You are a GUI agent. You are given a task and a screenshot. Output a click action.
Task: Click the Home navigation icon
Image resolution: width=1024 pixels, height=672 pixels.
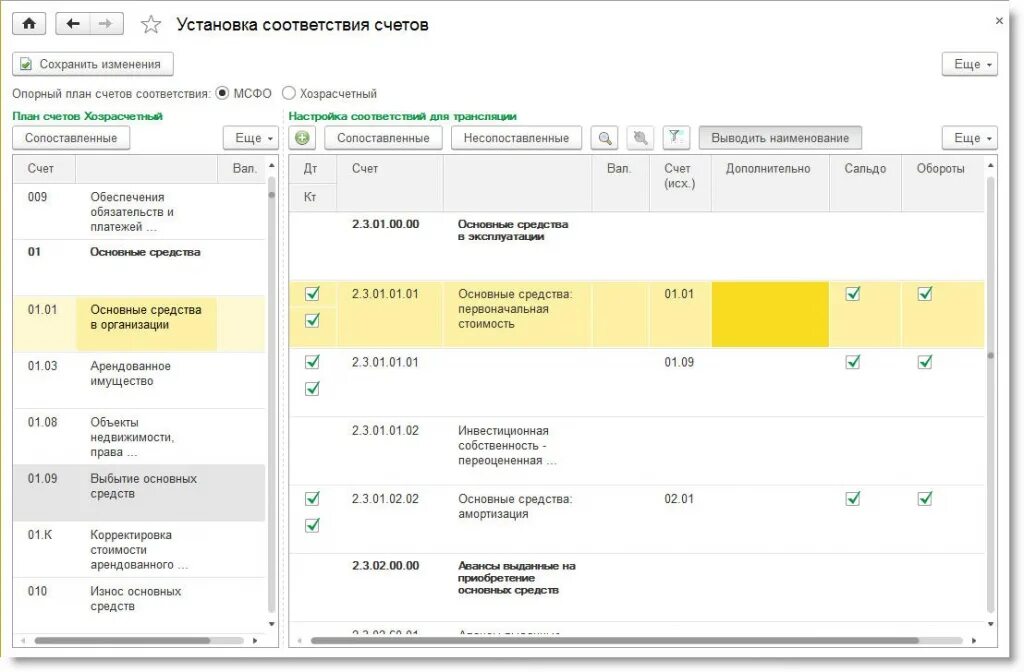pos(28,22)
